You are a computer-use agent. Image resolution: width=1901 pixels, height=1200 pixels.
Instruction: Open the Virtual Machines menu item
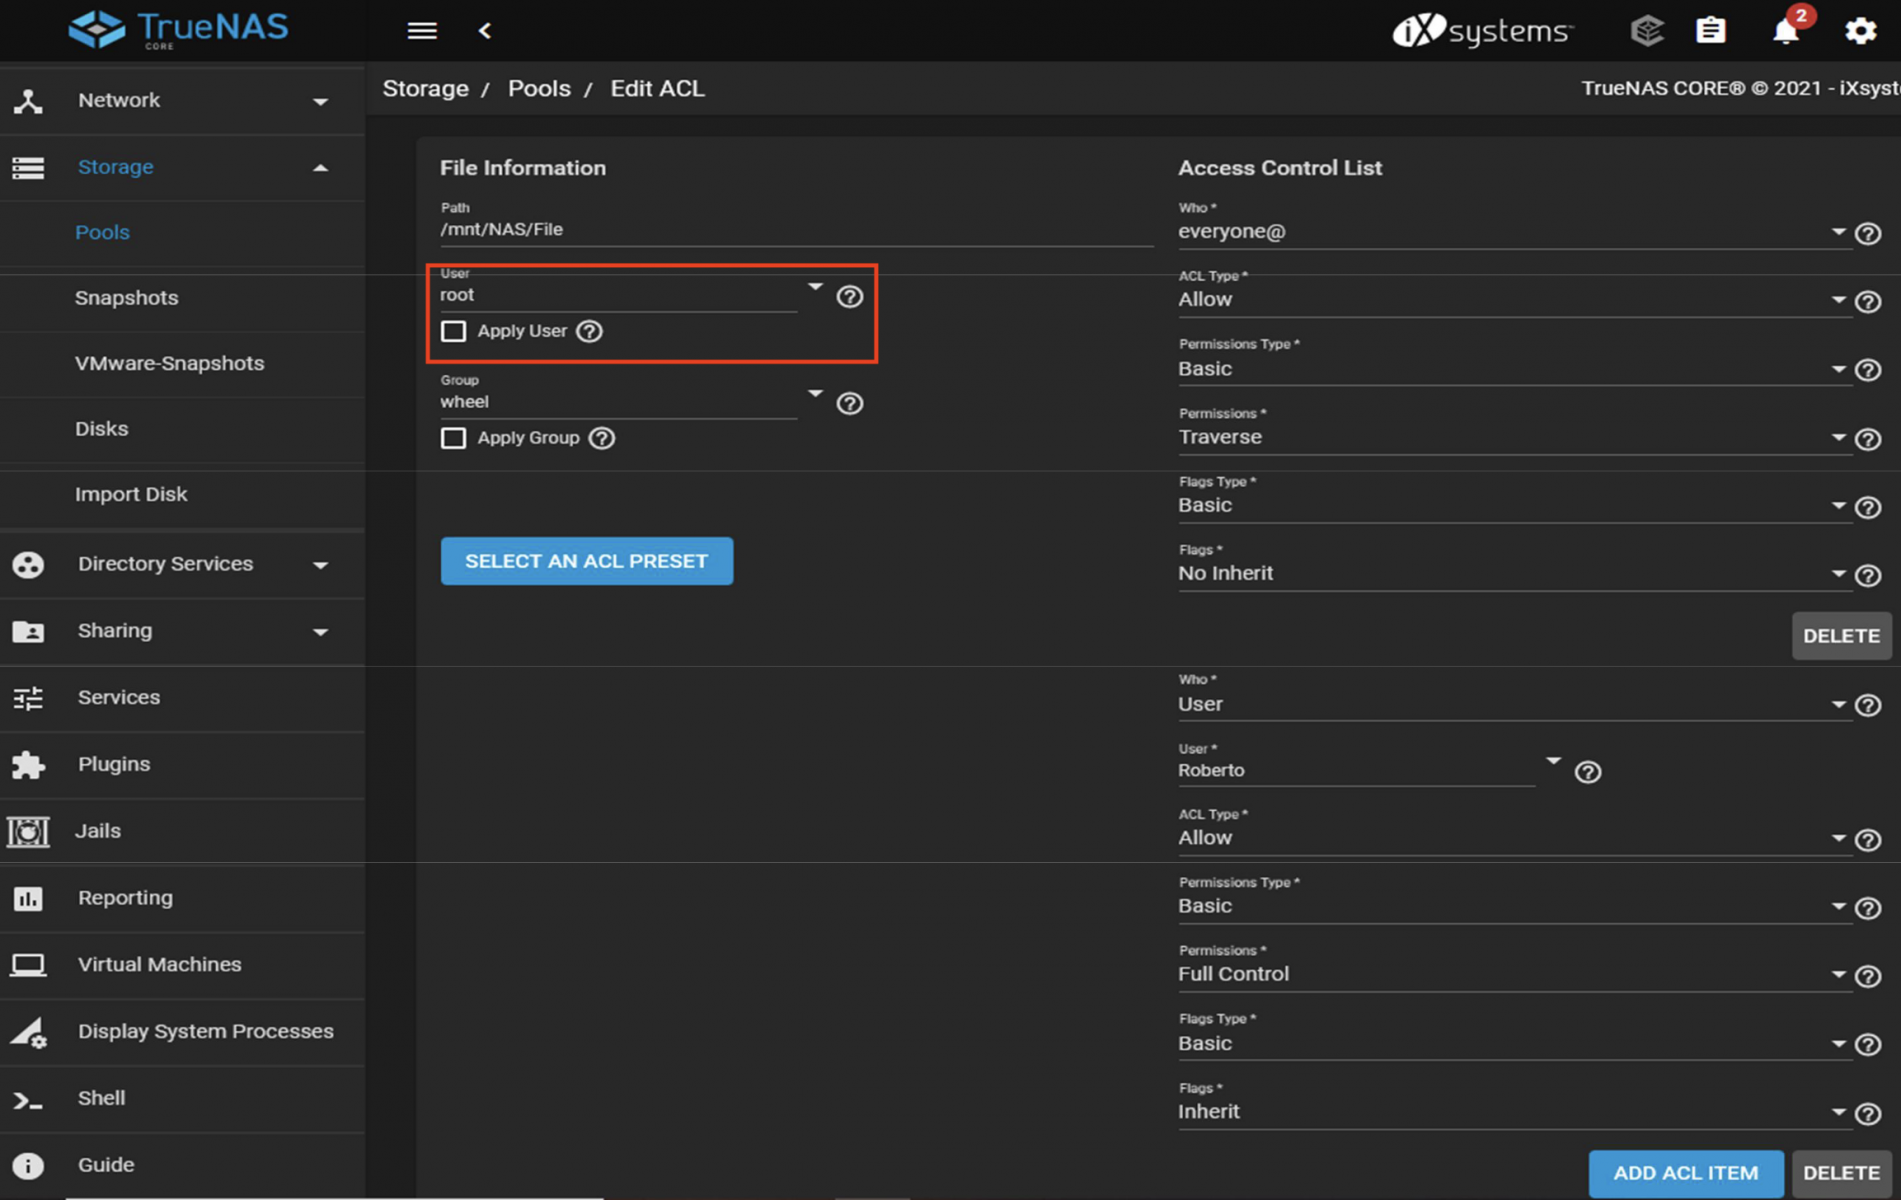182,966
